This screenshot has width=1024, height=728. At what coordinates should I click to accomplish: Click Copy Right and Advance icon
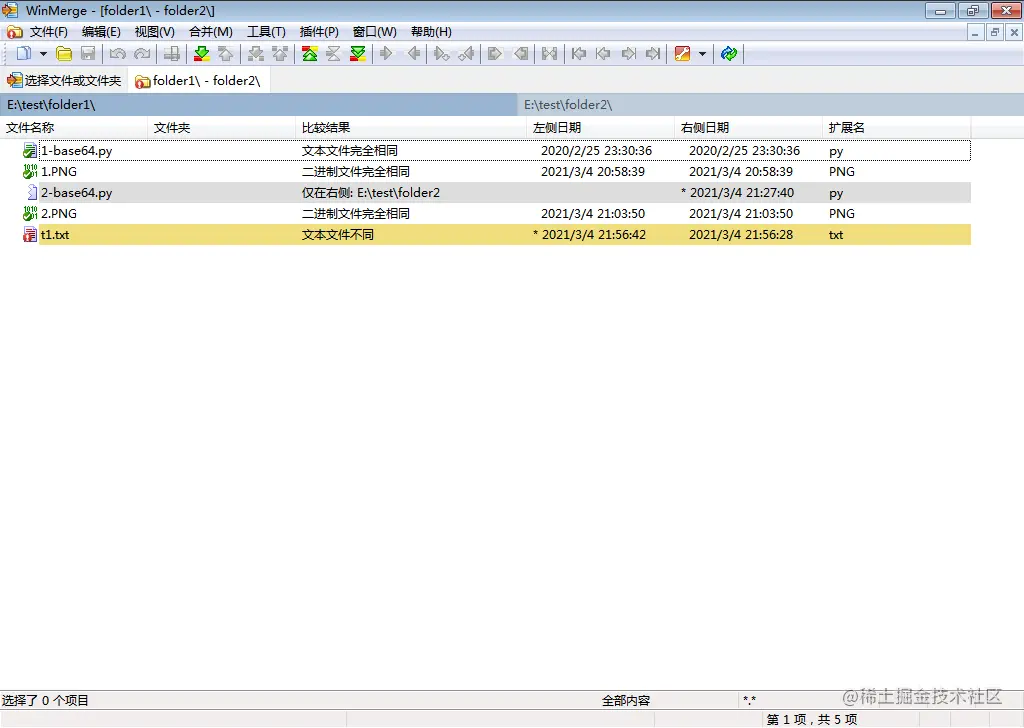click(441, 54)
